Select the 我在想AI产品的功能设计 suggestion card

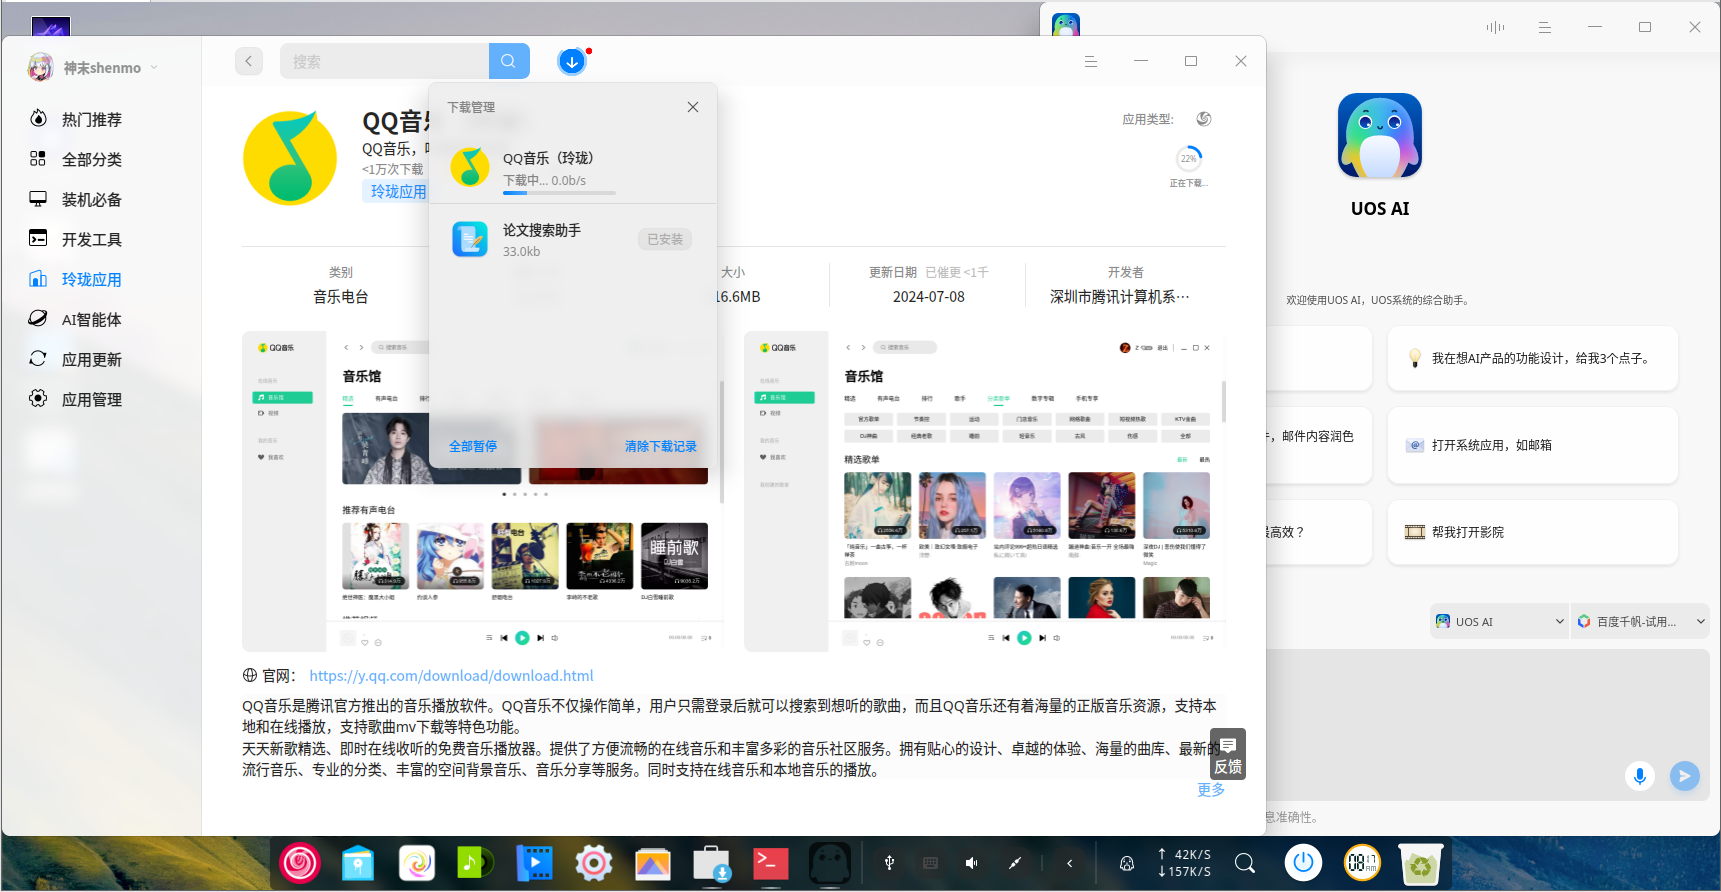click(x=1532, y=358)
